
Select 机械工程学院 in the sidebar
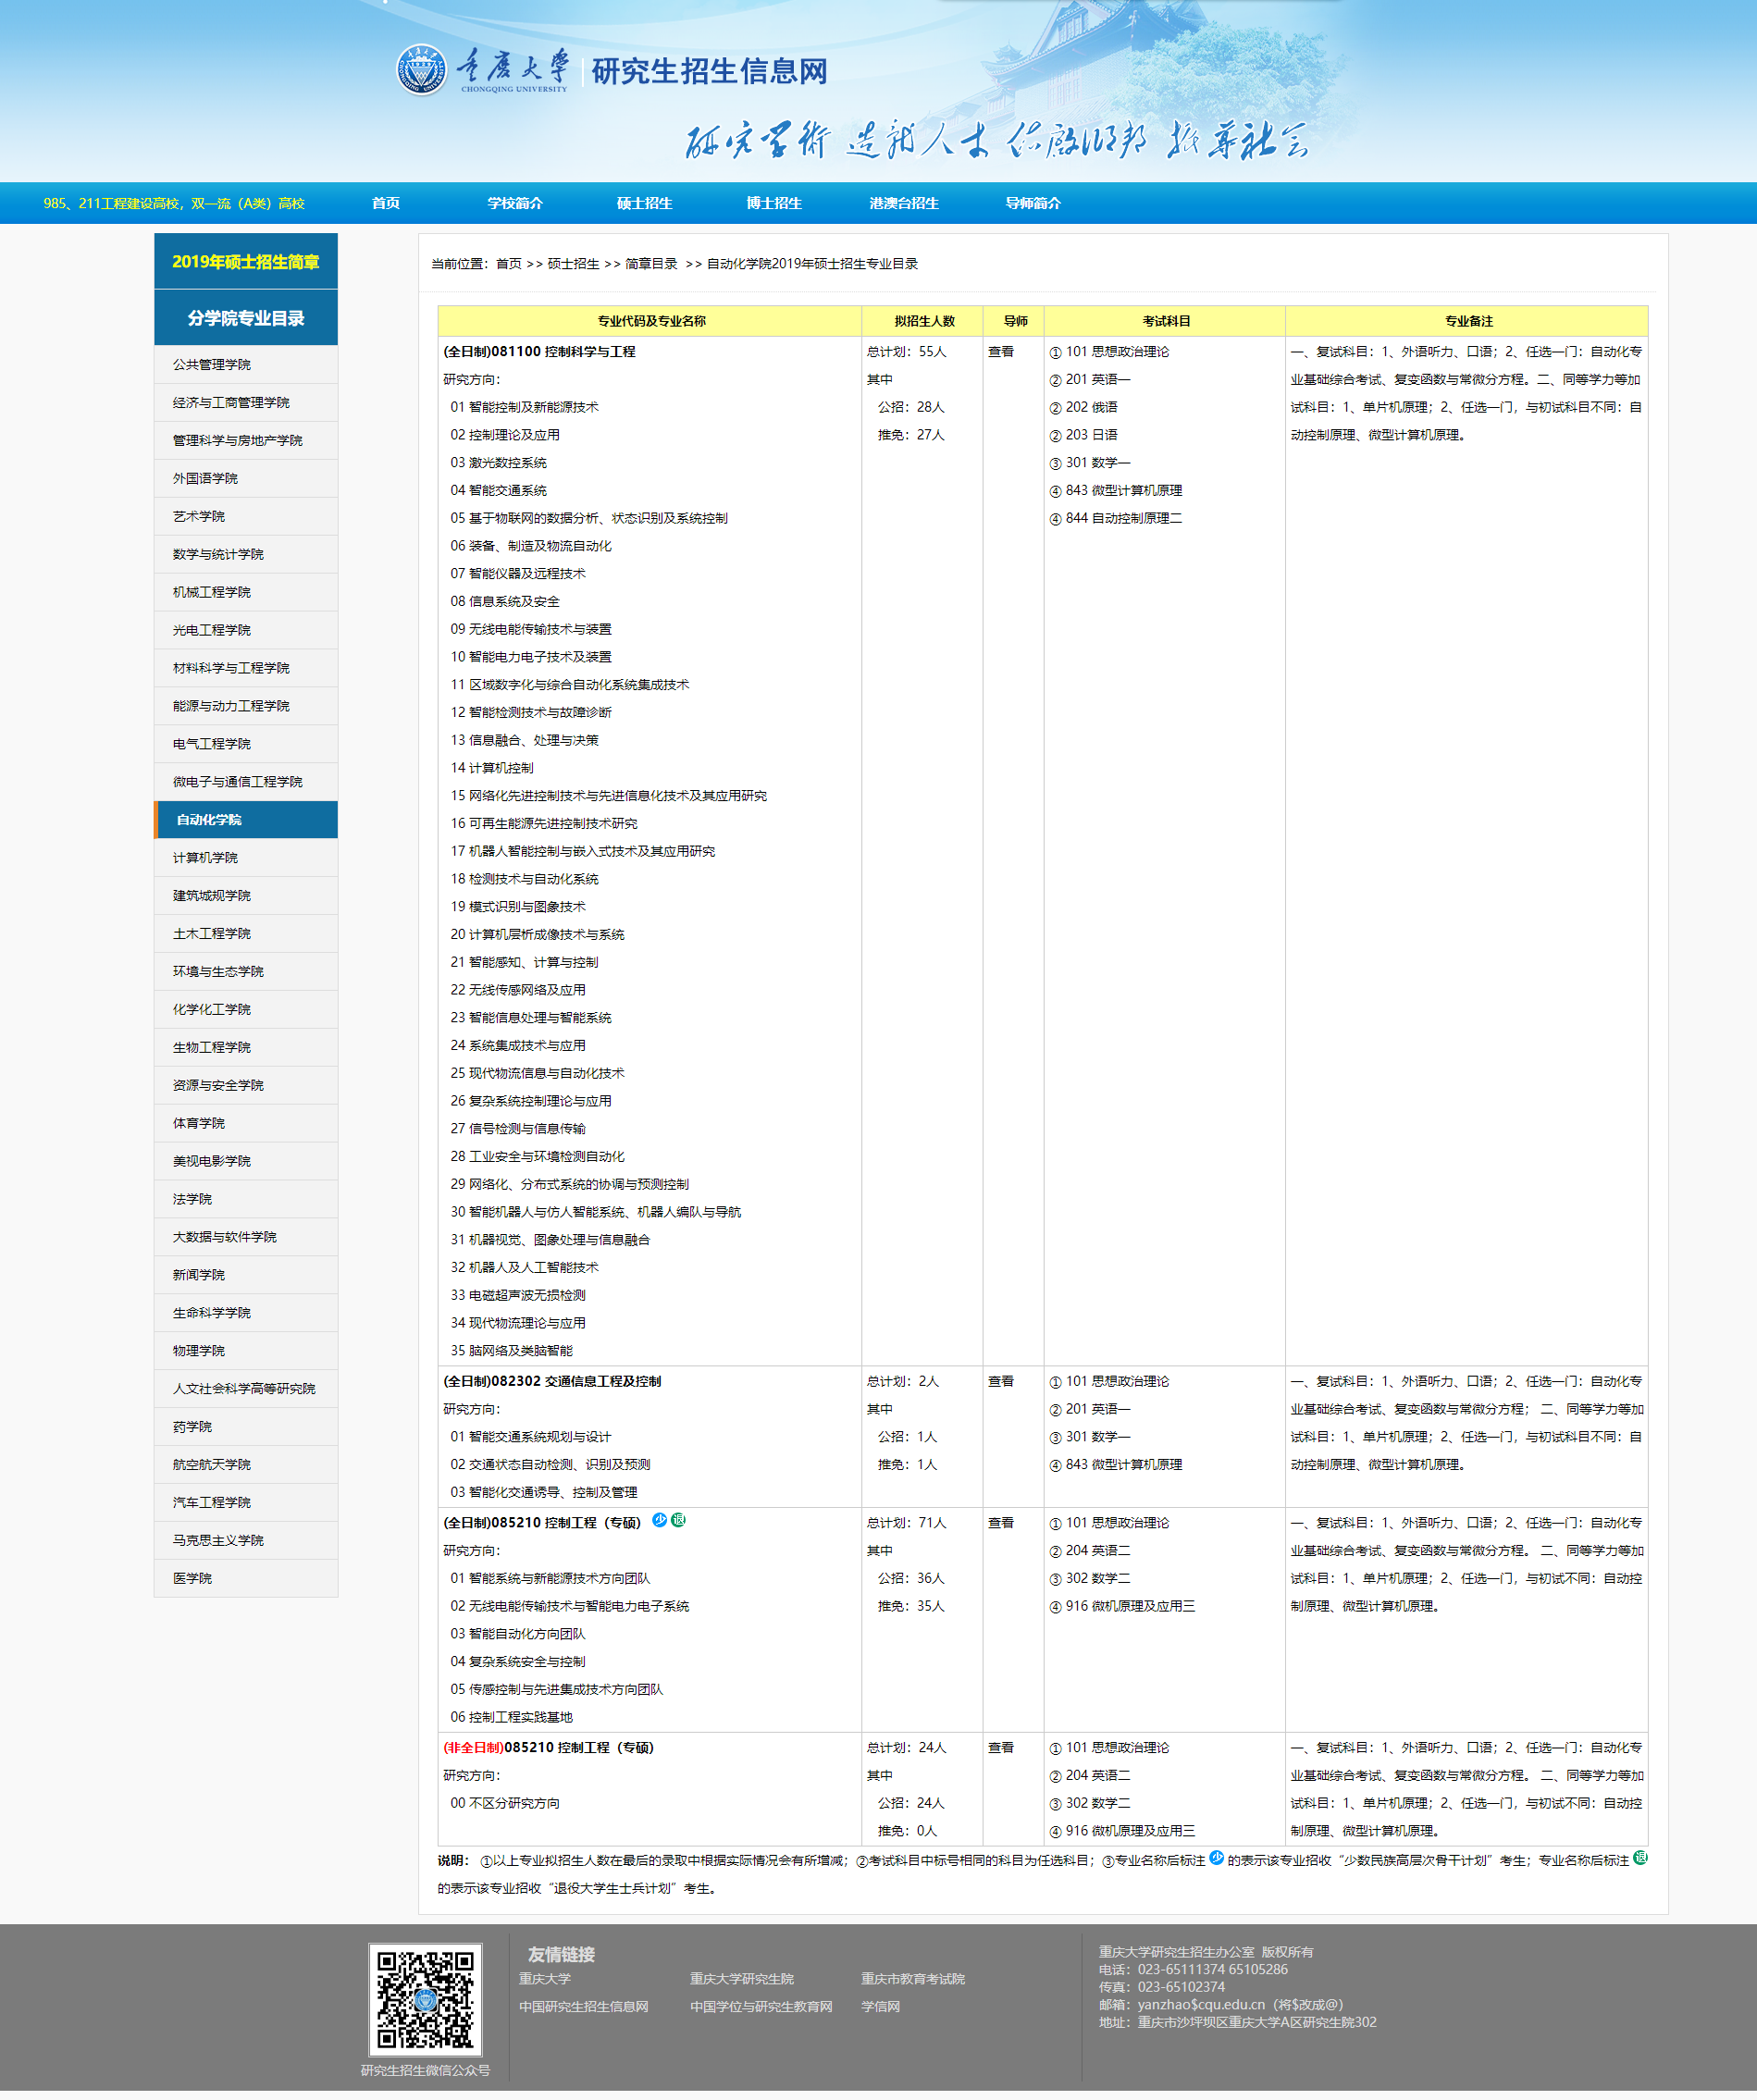pos(246,593)
